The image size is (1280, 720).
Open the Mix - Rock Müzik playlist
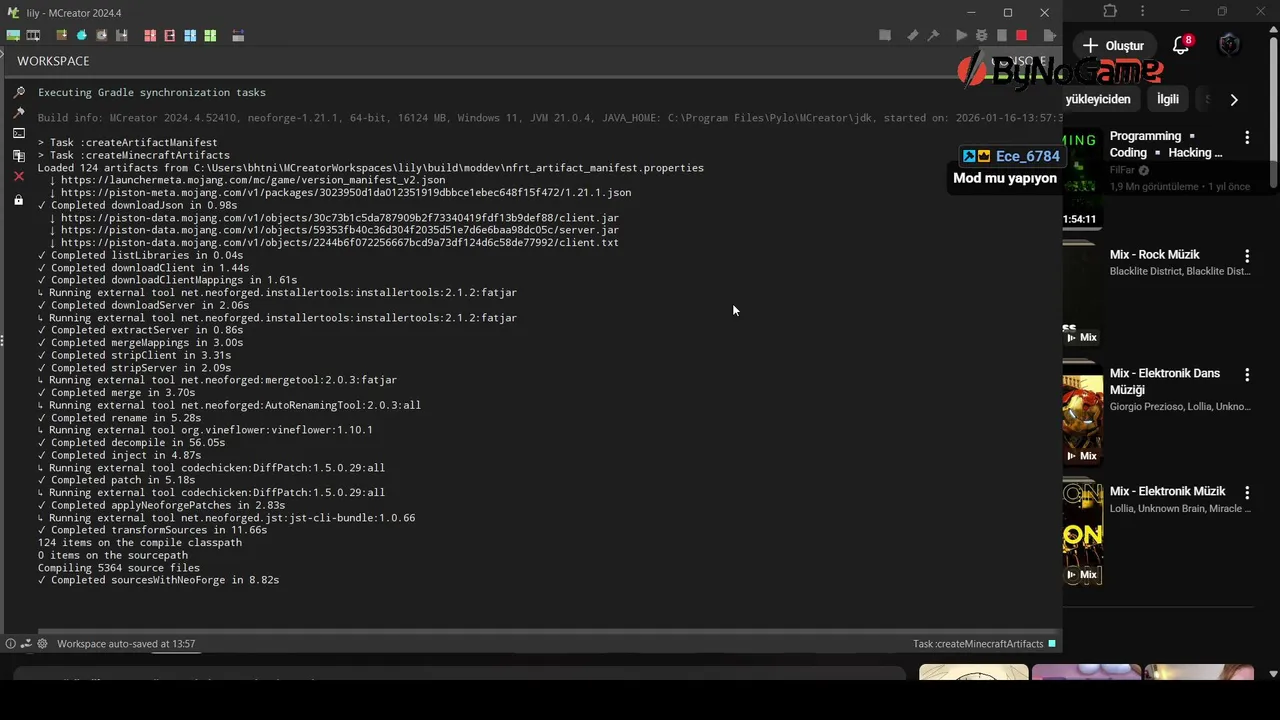click(x=1154, y=254)
